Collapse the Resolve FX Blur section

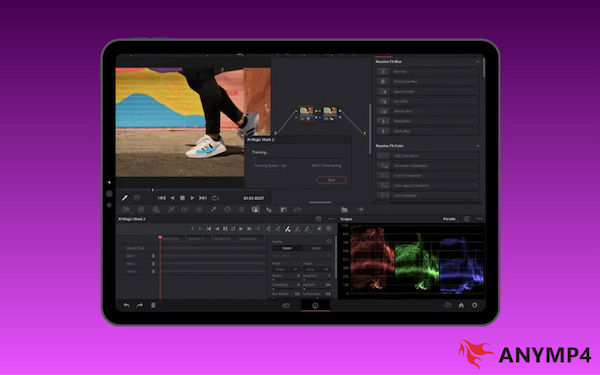tap(478, 62)
